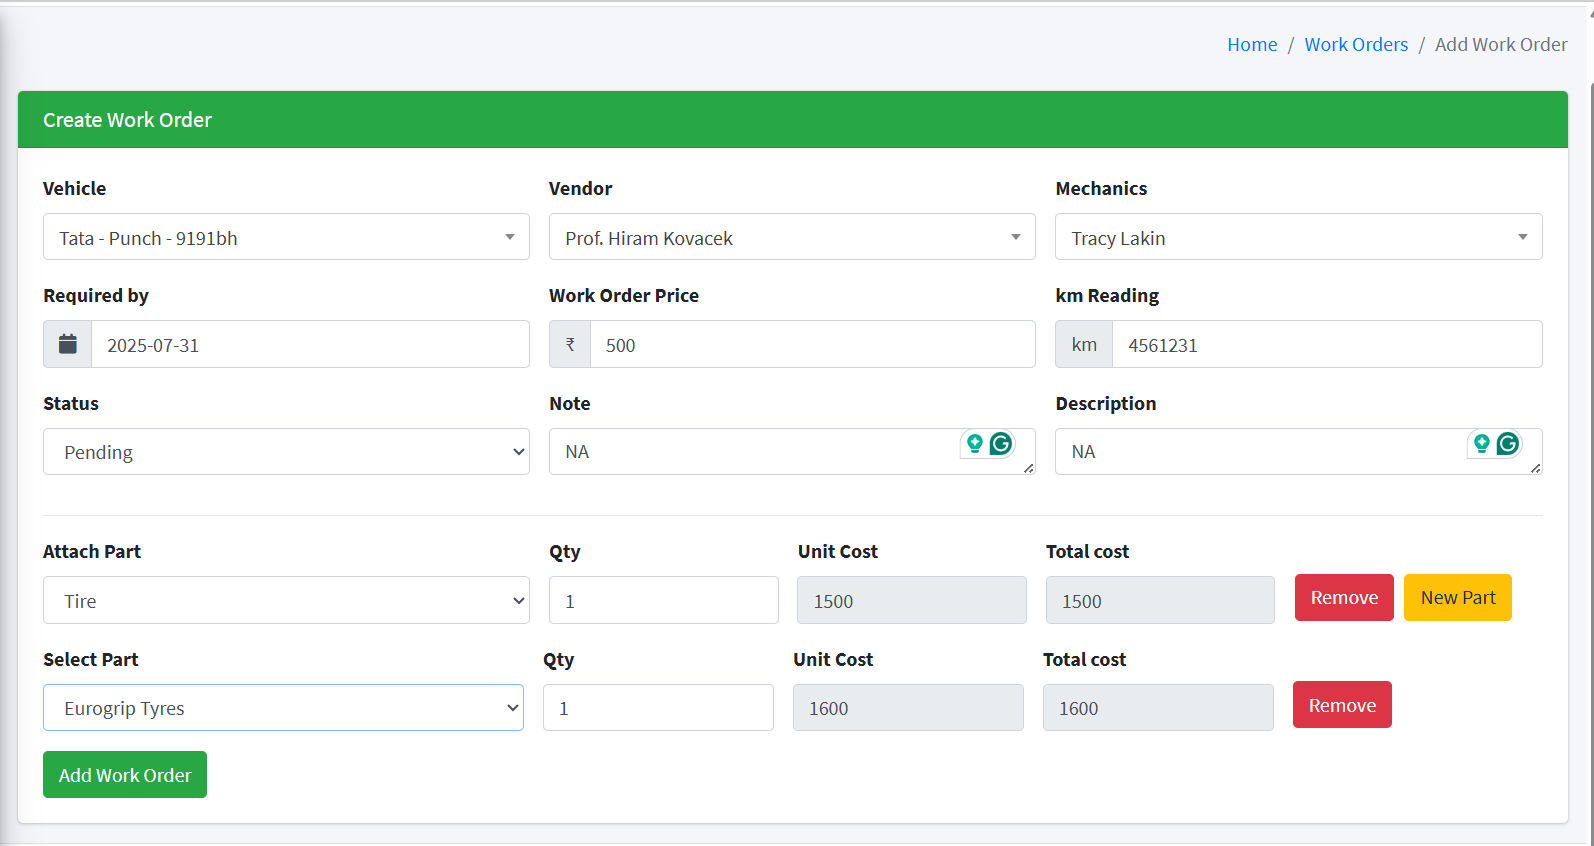
Task: Go to Home via breadcrumb link
Action: coord(1252,45)
